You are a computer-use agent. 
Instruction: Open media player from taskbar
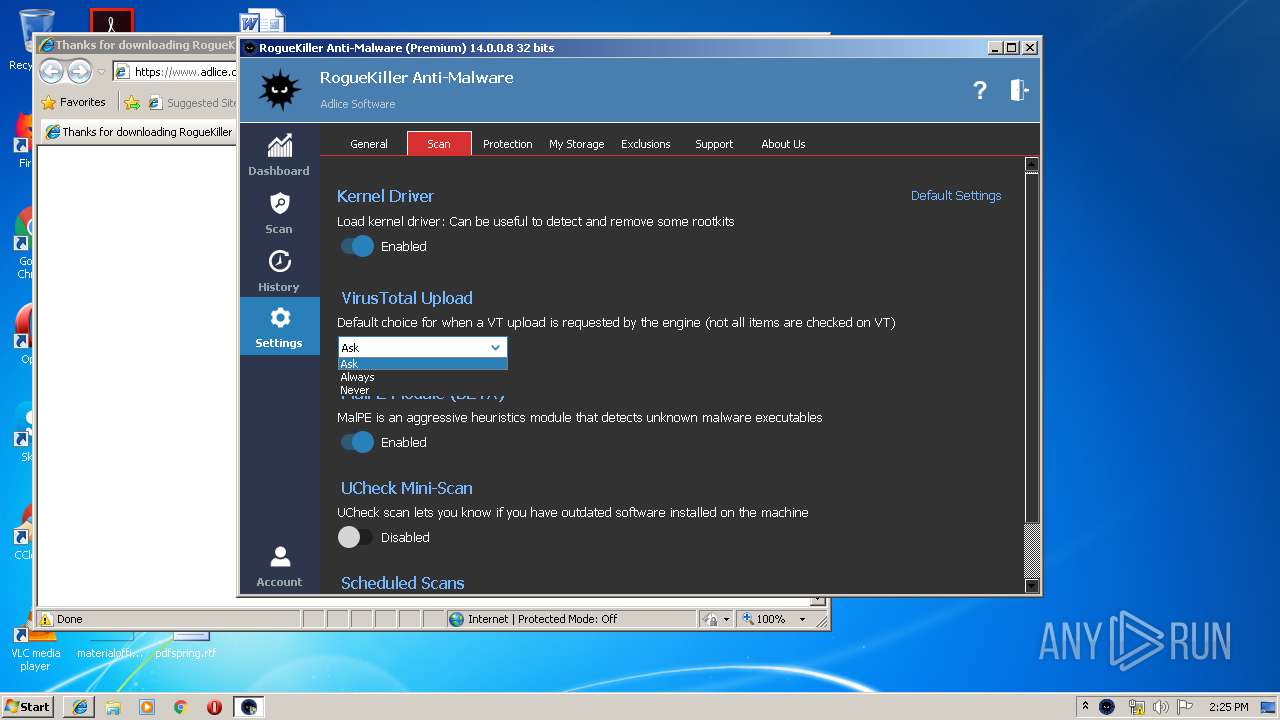pos(147,707)
